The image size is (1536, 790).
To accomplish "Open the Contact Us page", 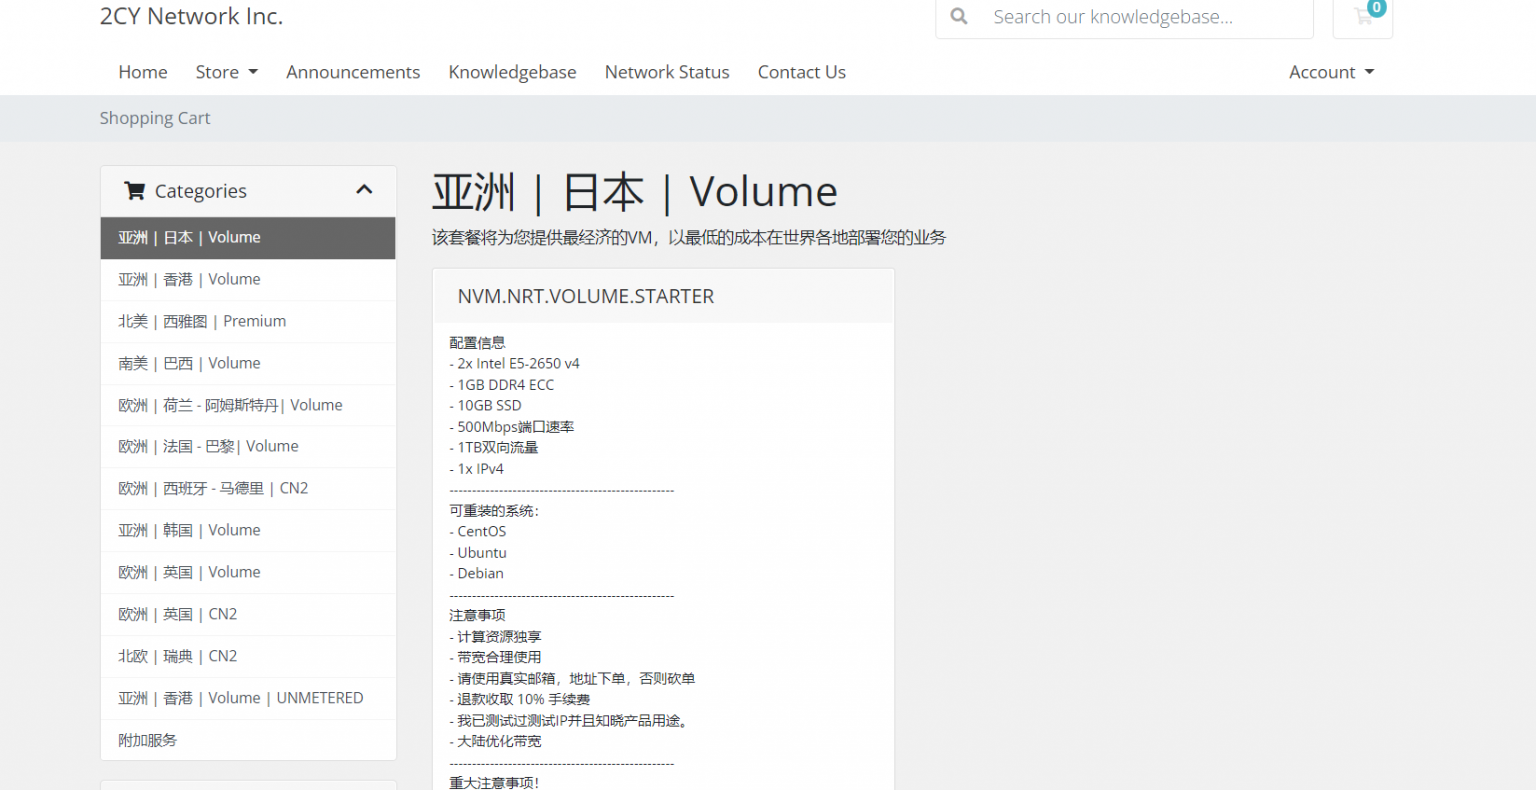I will [801, 72].
